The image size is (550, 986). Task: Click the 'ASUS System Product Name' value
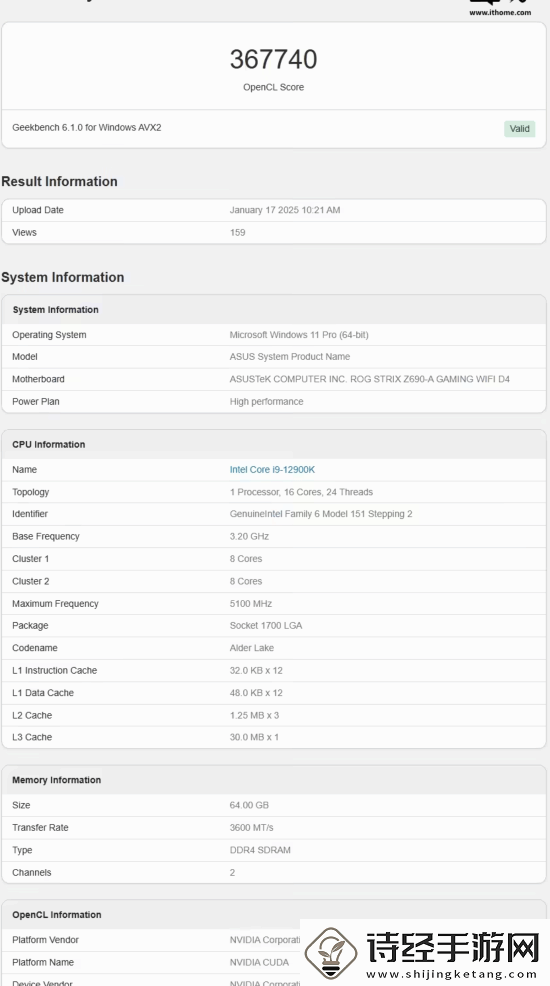click(x=290, y=357)
